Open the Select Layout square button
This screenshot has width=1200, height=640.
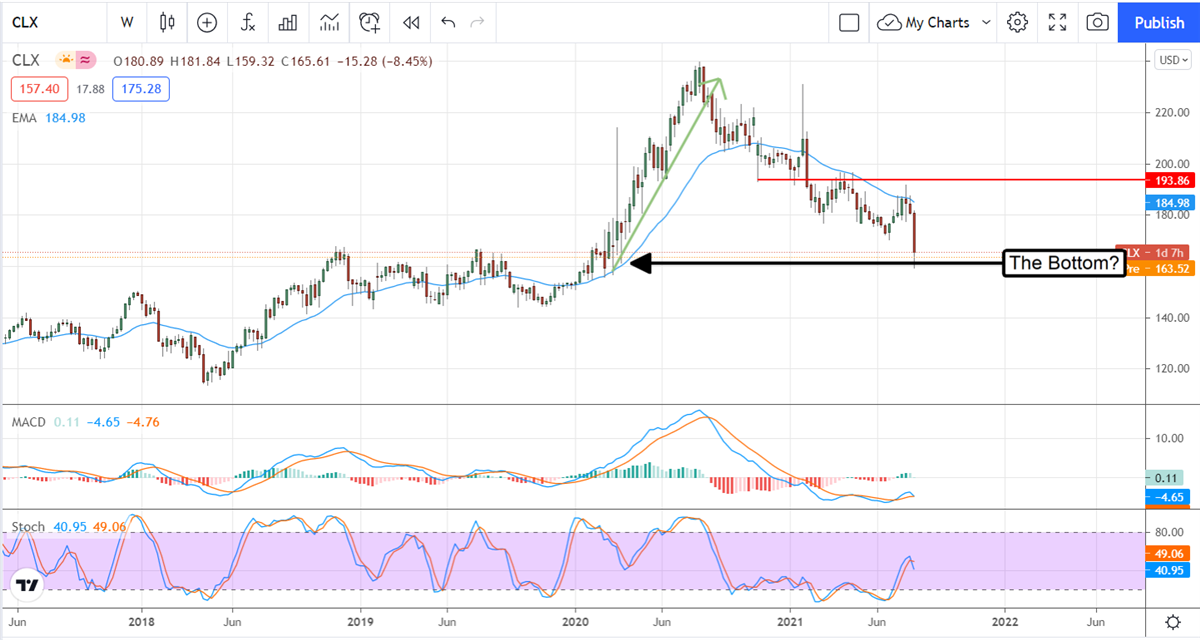[x=849, y=22]
